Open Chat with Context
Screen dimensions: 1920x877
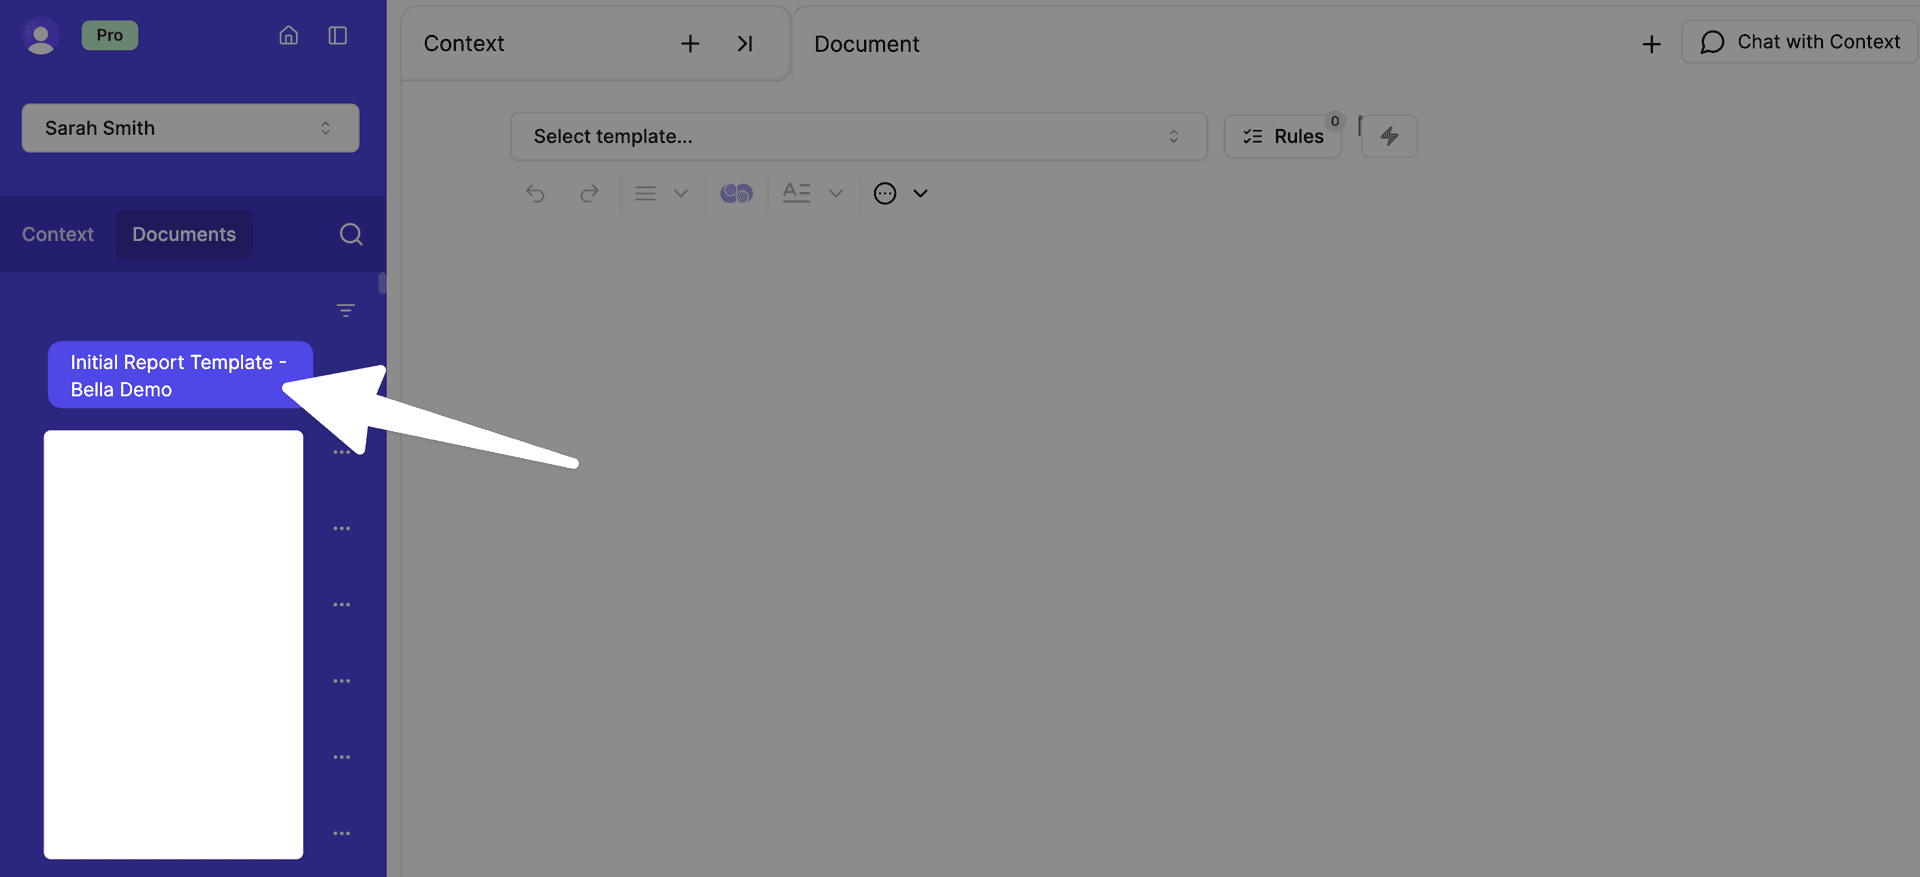coord(1800,42)
